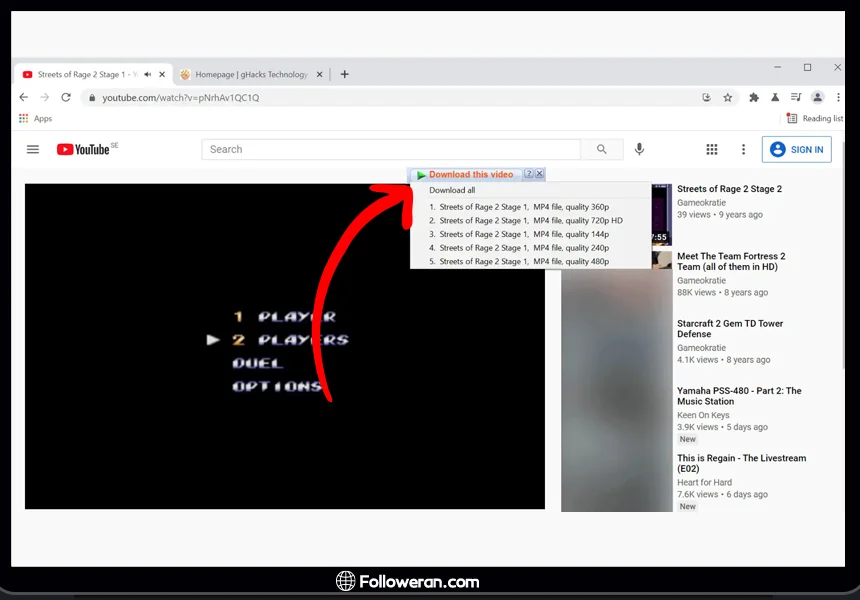
Task: Expand the Download this video dropdown
Action: pos(470,175)
